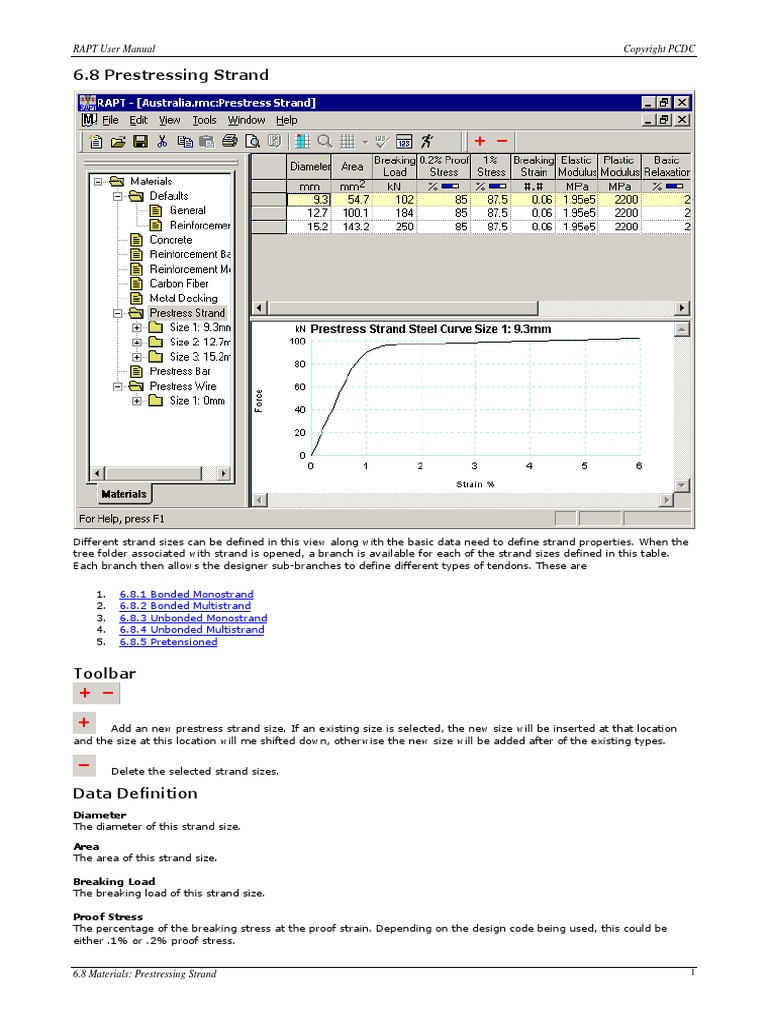Click the breaking load cell 250
The image size is (768, 1024).
(394, 227)
